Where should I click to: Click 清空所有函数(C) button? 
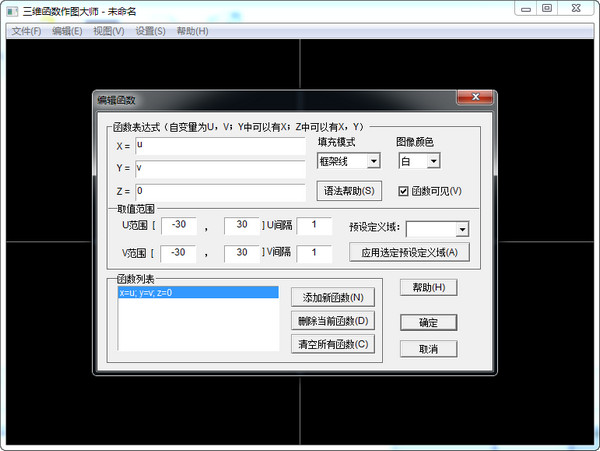pos(334,345)
